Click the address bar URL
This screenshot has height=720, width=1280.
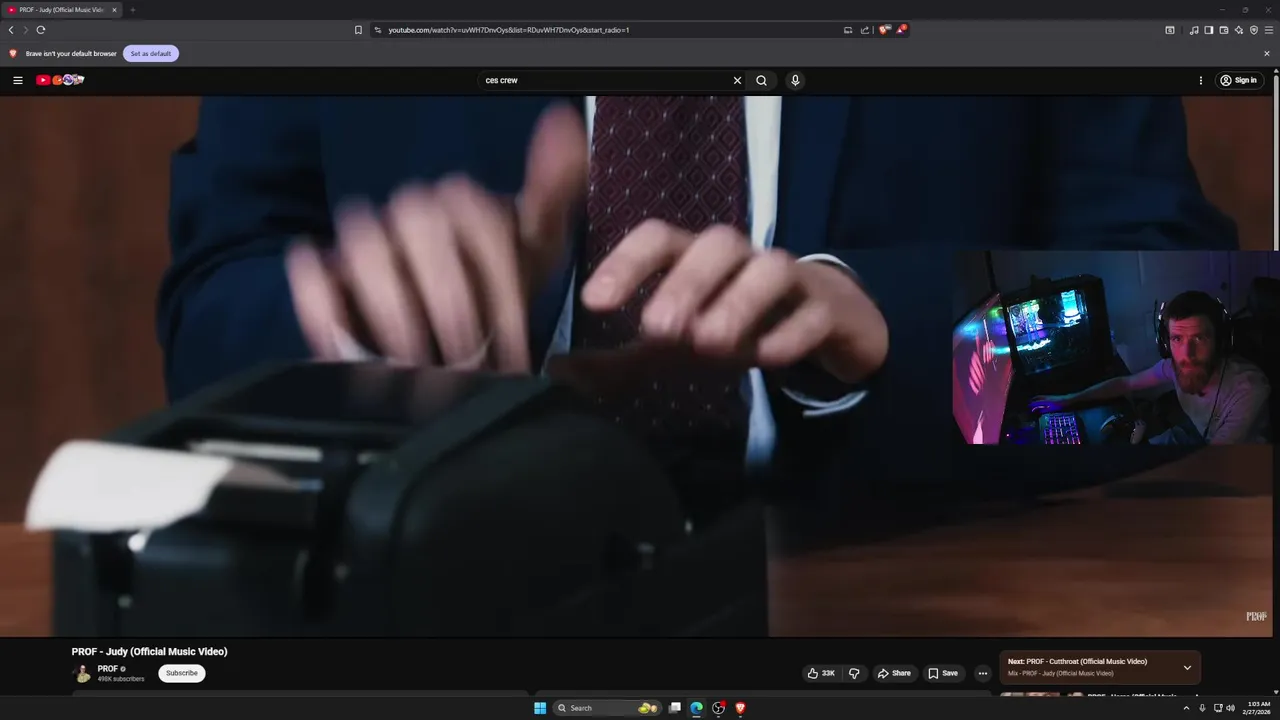(x=508, y=30)
